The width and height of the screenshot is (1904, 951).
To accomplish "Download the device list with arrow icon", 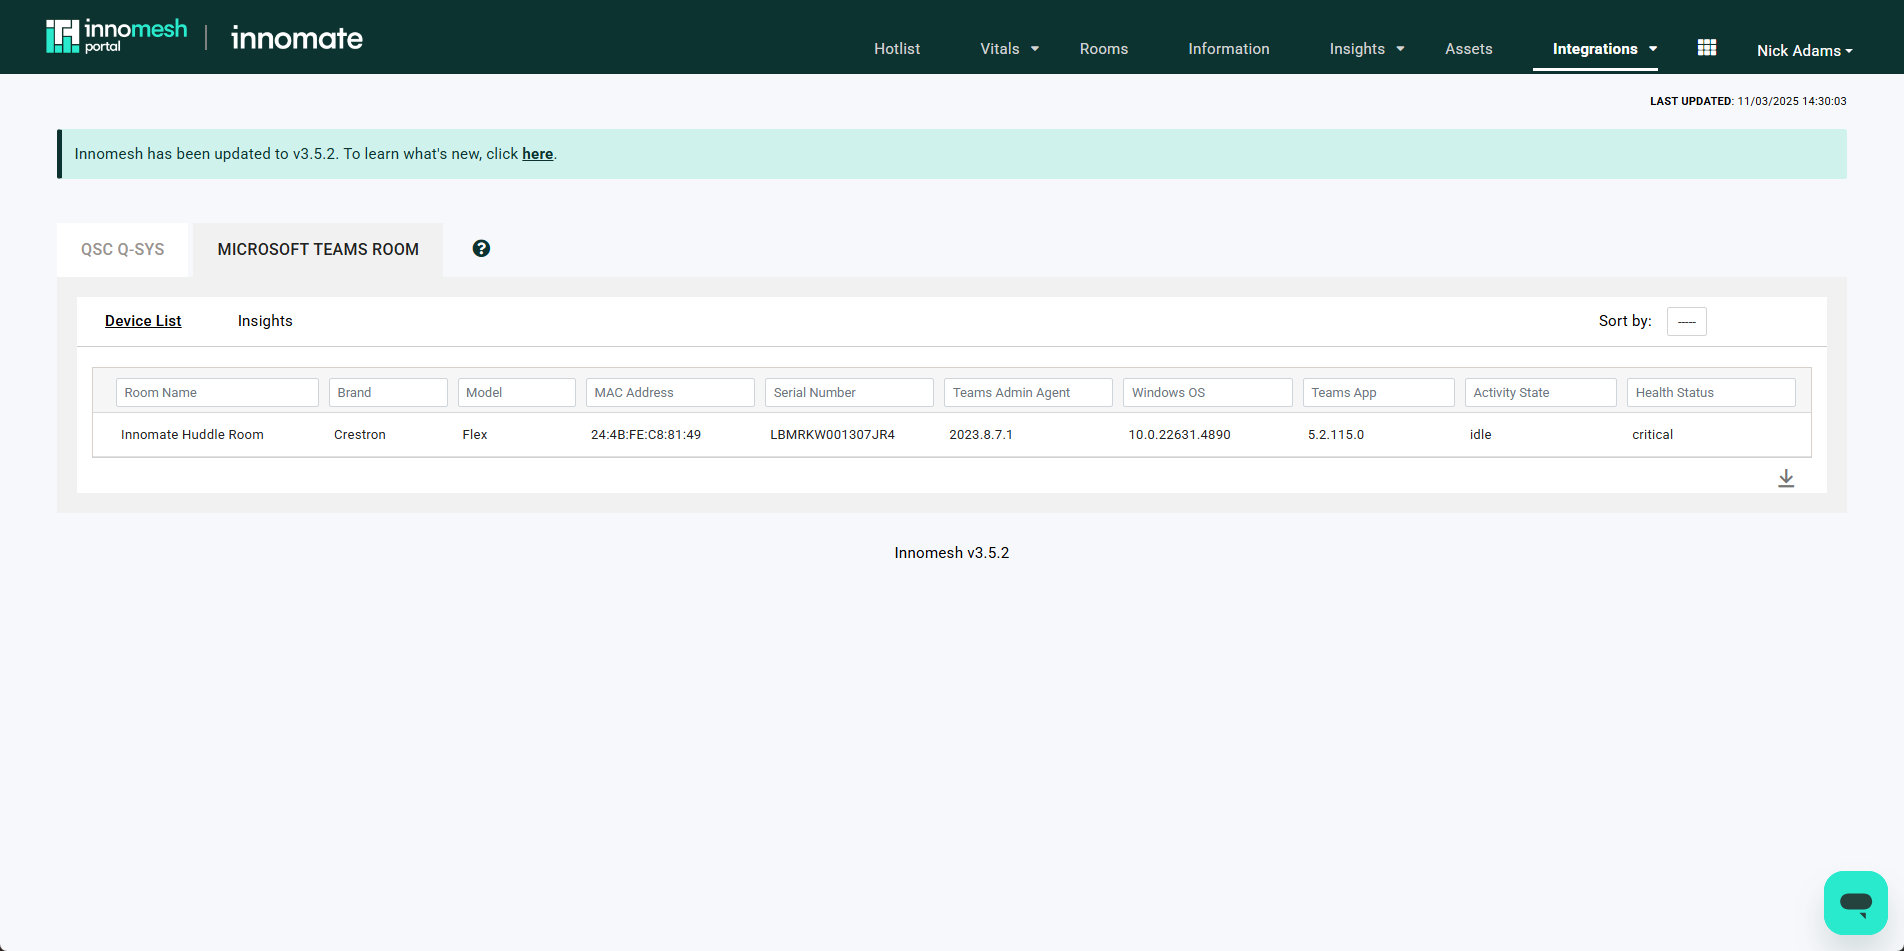I will pos(1786,478).
